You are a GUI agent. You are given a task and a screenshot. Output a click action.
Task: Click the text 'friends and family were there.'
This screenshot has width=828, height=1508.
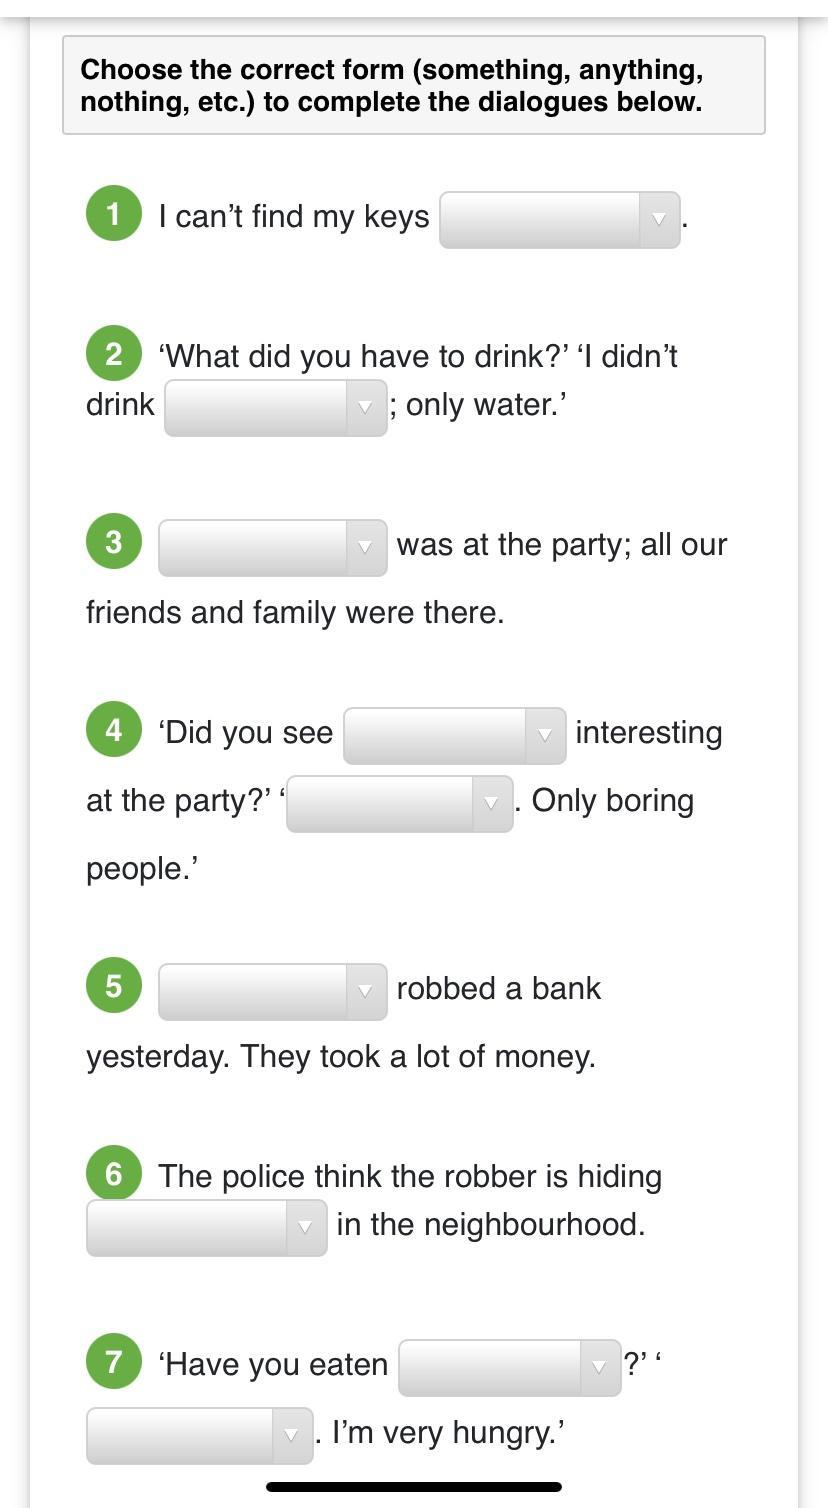pyautogui.click(x=295, y=612)
